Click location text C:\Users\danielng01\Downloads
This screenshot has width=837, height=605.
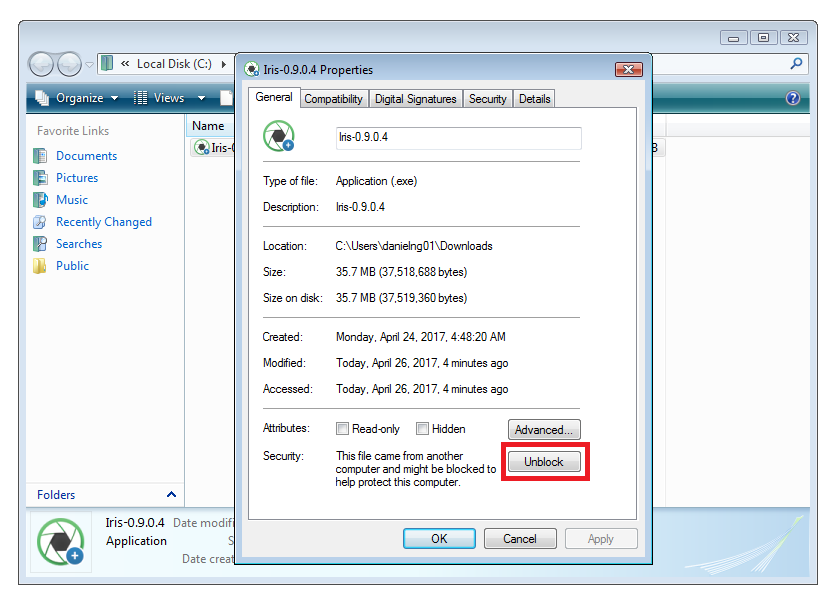point(414,246)
